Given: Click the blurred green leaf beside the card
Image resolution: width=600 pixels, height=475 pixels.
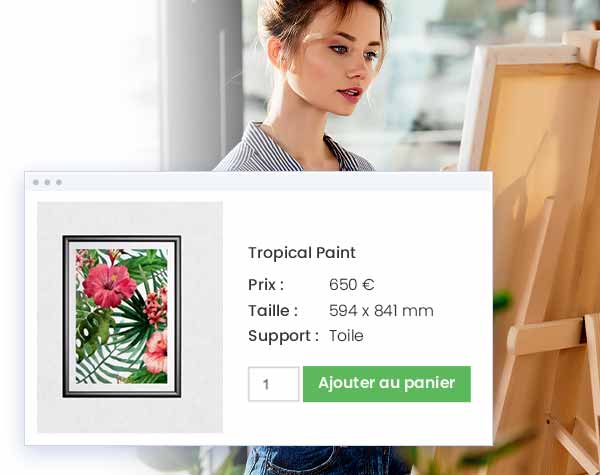Looking at the screenshot, I should 502,302.
